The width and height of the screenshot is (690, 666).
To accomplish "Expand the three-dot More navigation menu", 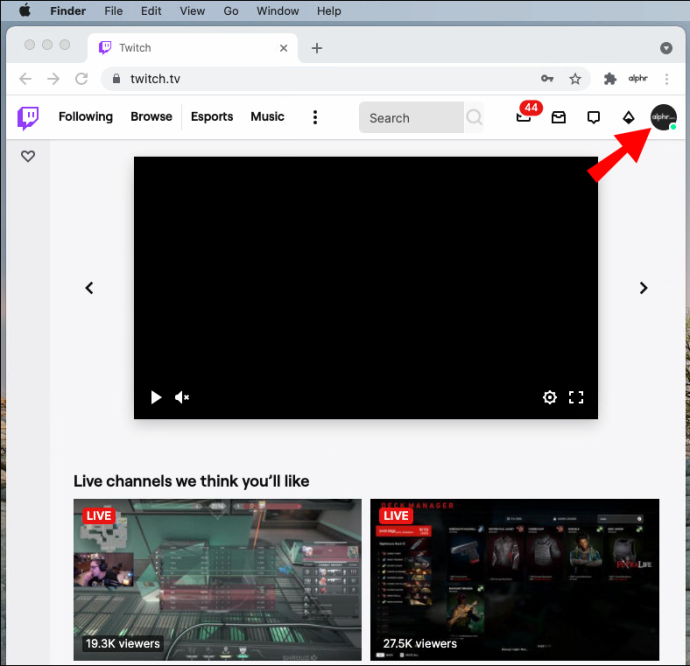I will [x=315, y=117].
